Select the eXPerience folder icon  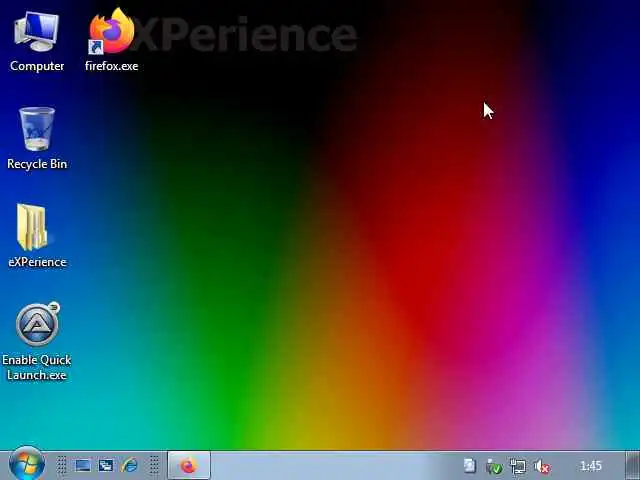pos(37,236)
